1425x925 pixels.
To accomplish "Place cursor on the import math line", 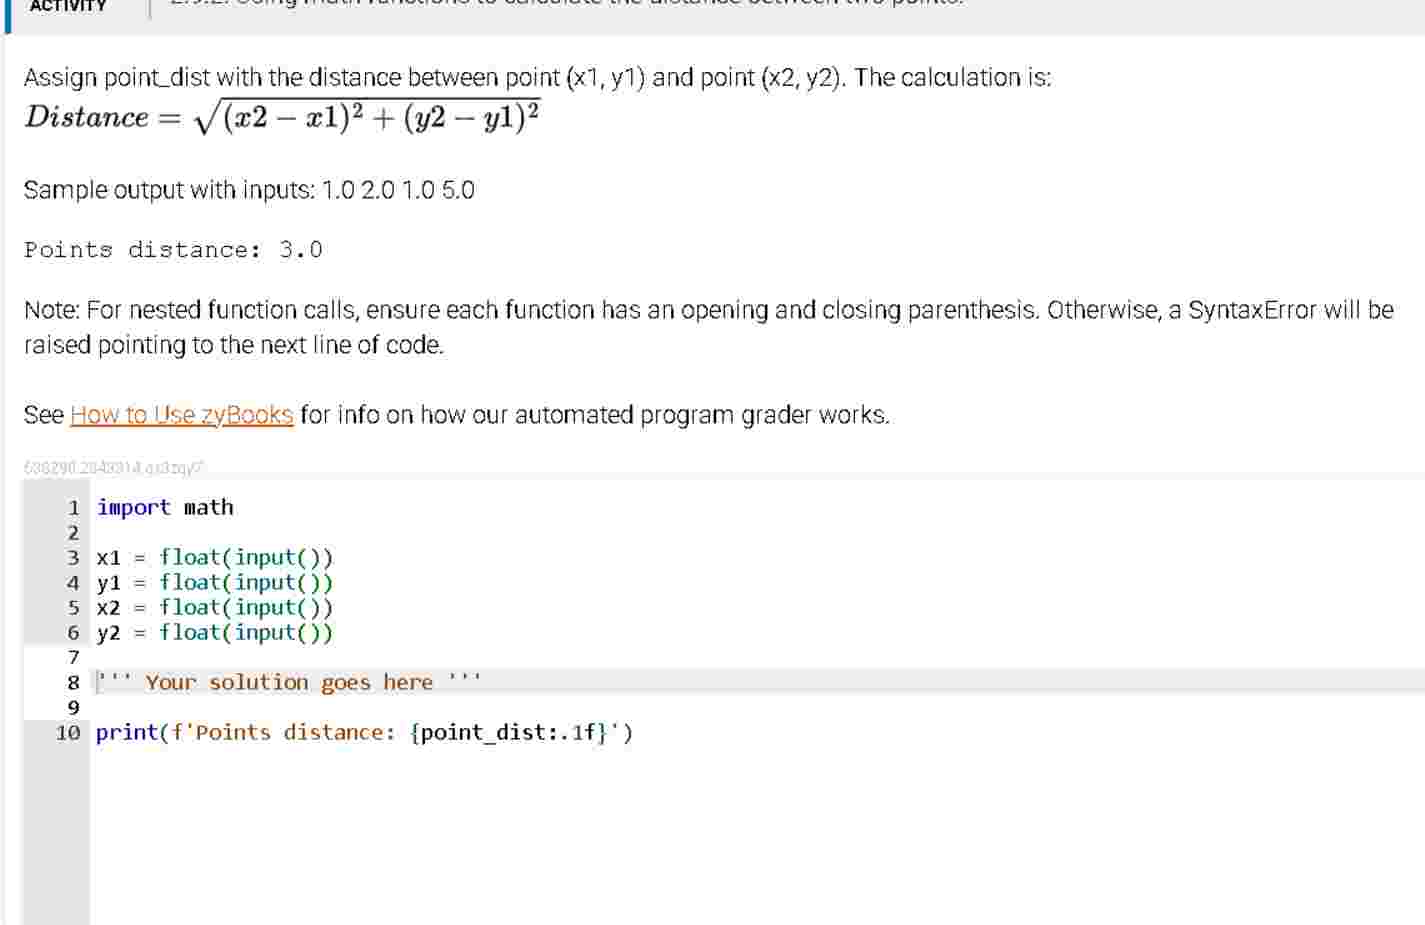I will click(163, 507).
